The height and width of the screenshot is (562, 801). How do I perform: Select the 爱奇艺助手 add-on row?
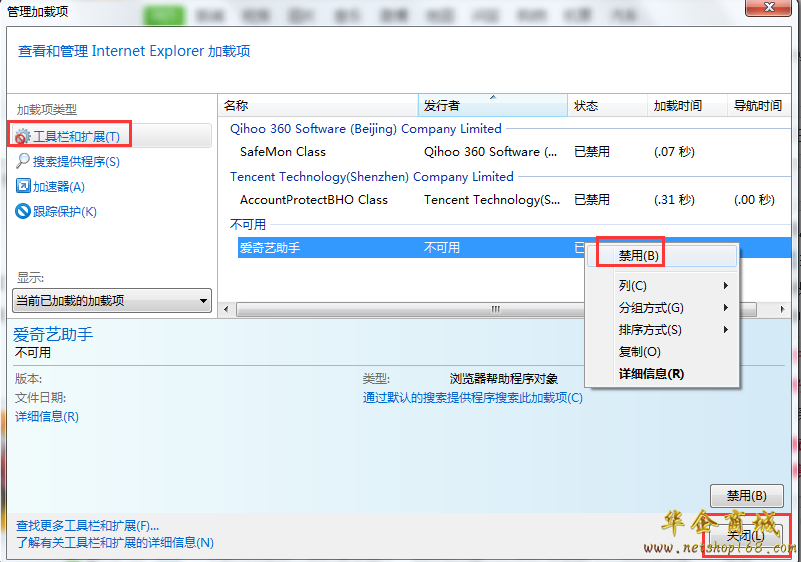point(411,248)
